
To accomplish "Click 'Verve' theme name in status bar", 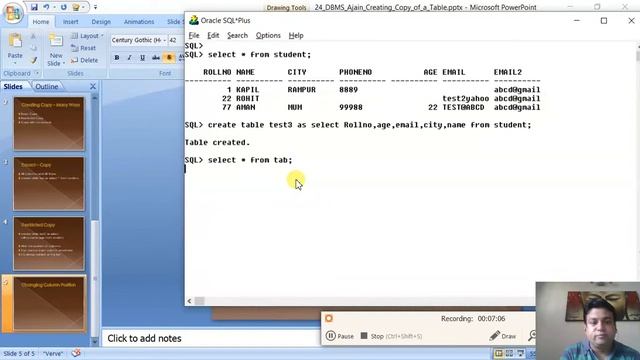I will pos(53,353).
